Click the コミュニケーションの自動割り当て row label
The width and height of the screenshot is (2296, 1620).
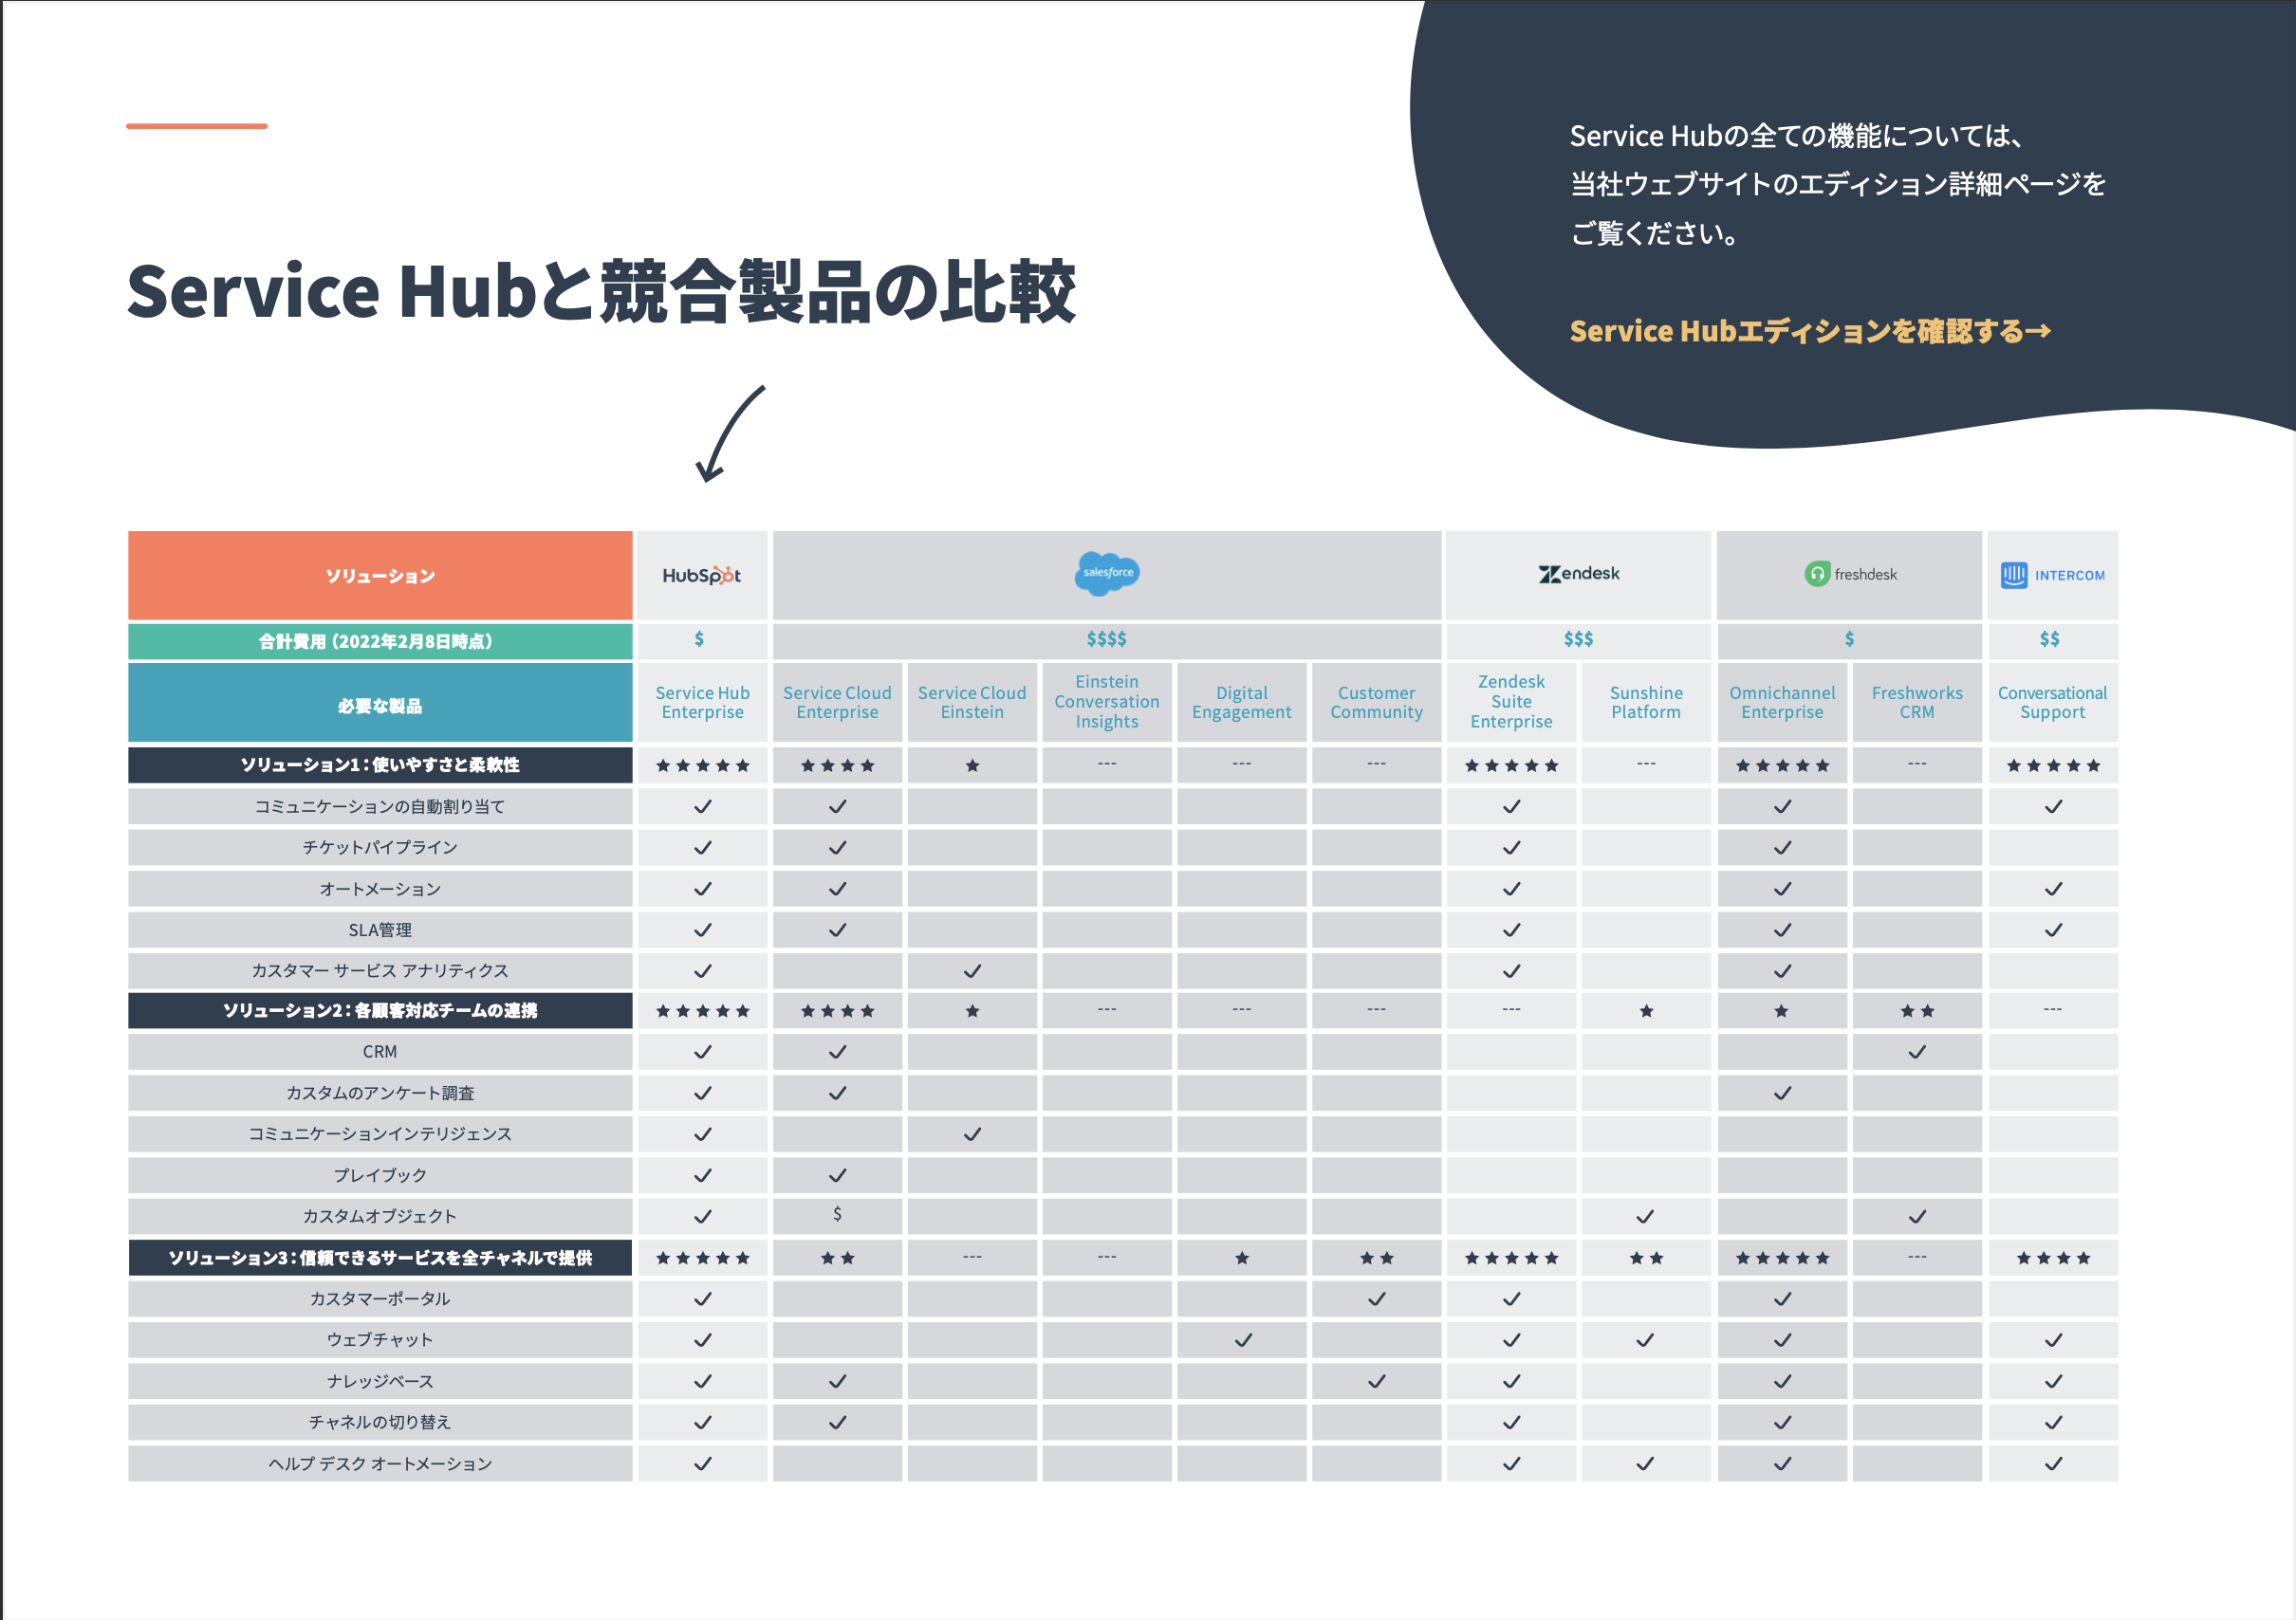point(380,806)
